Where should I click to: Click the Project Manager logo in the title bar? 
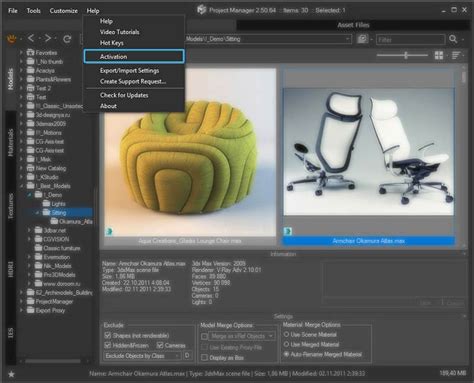201,10
